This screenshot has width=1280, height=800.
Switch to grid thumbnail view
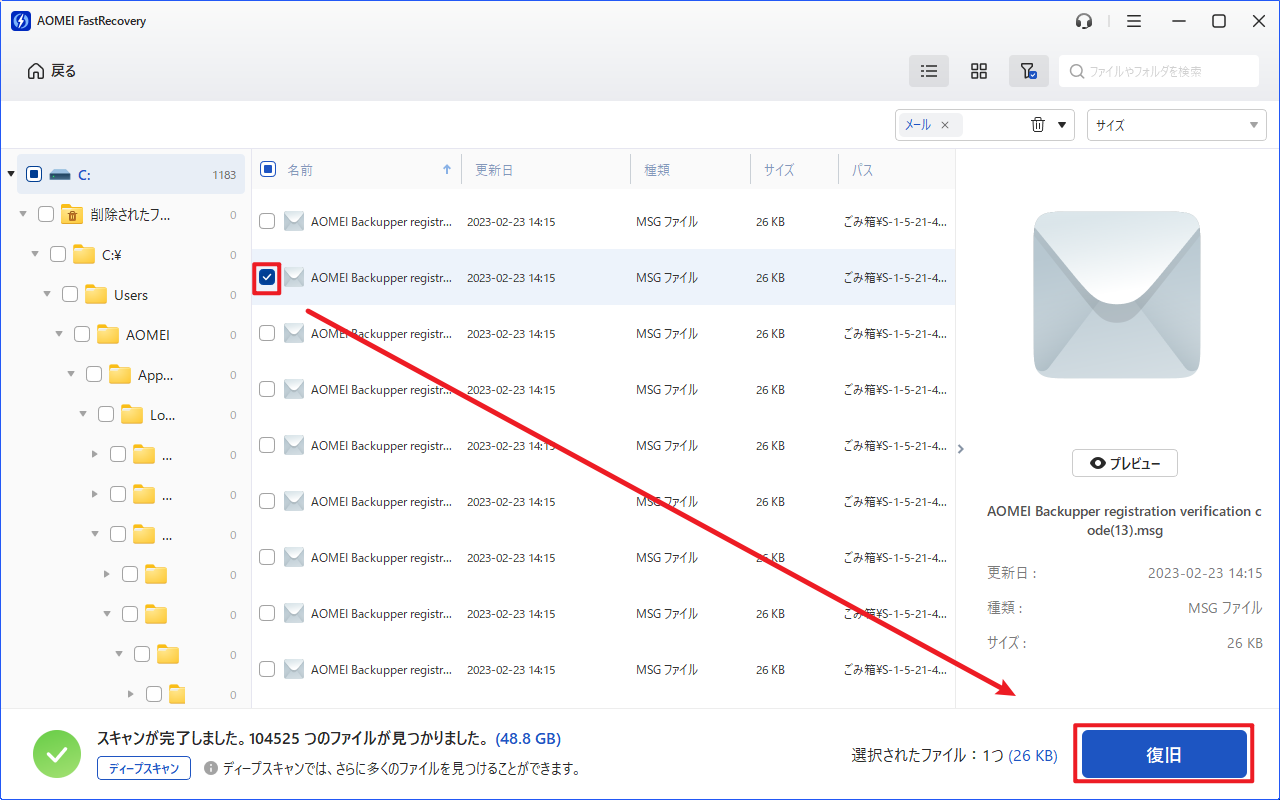coord(979,71)
